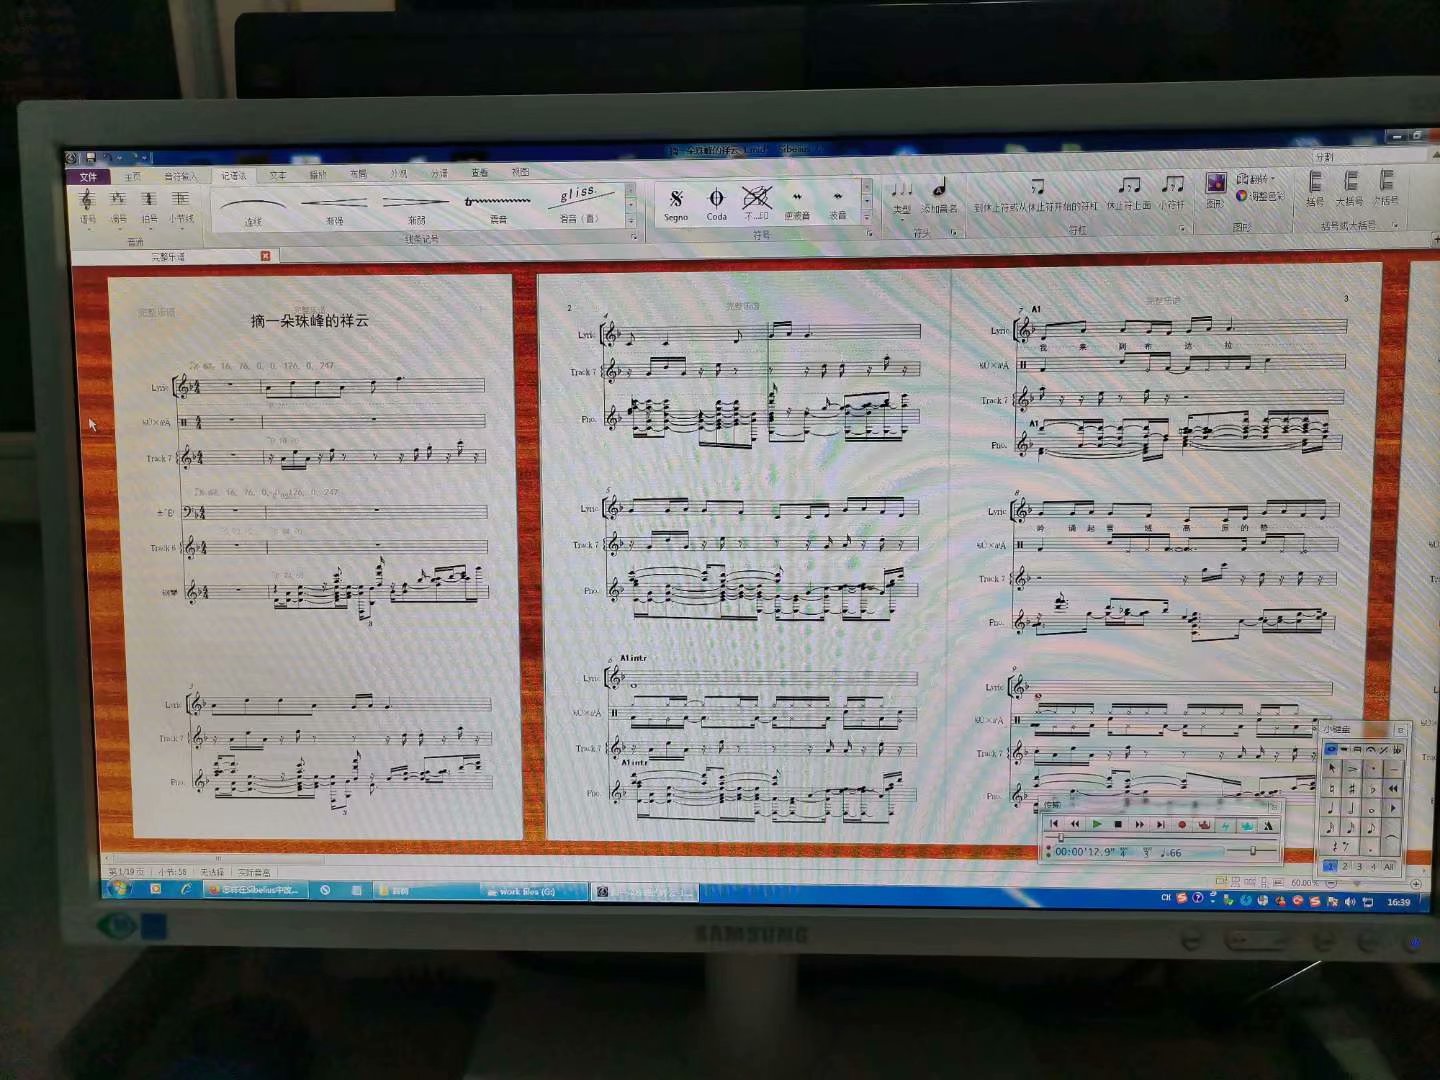Click the zoom out minus button
Screen dimensions: 1440x1080
[1331, 884]
